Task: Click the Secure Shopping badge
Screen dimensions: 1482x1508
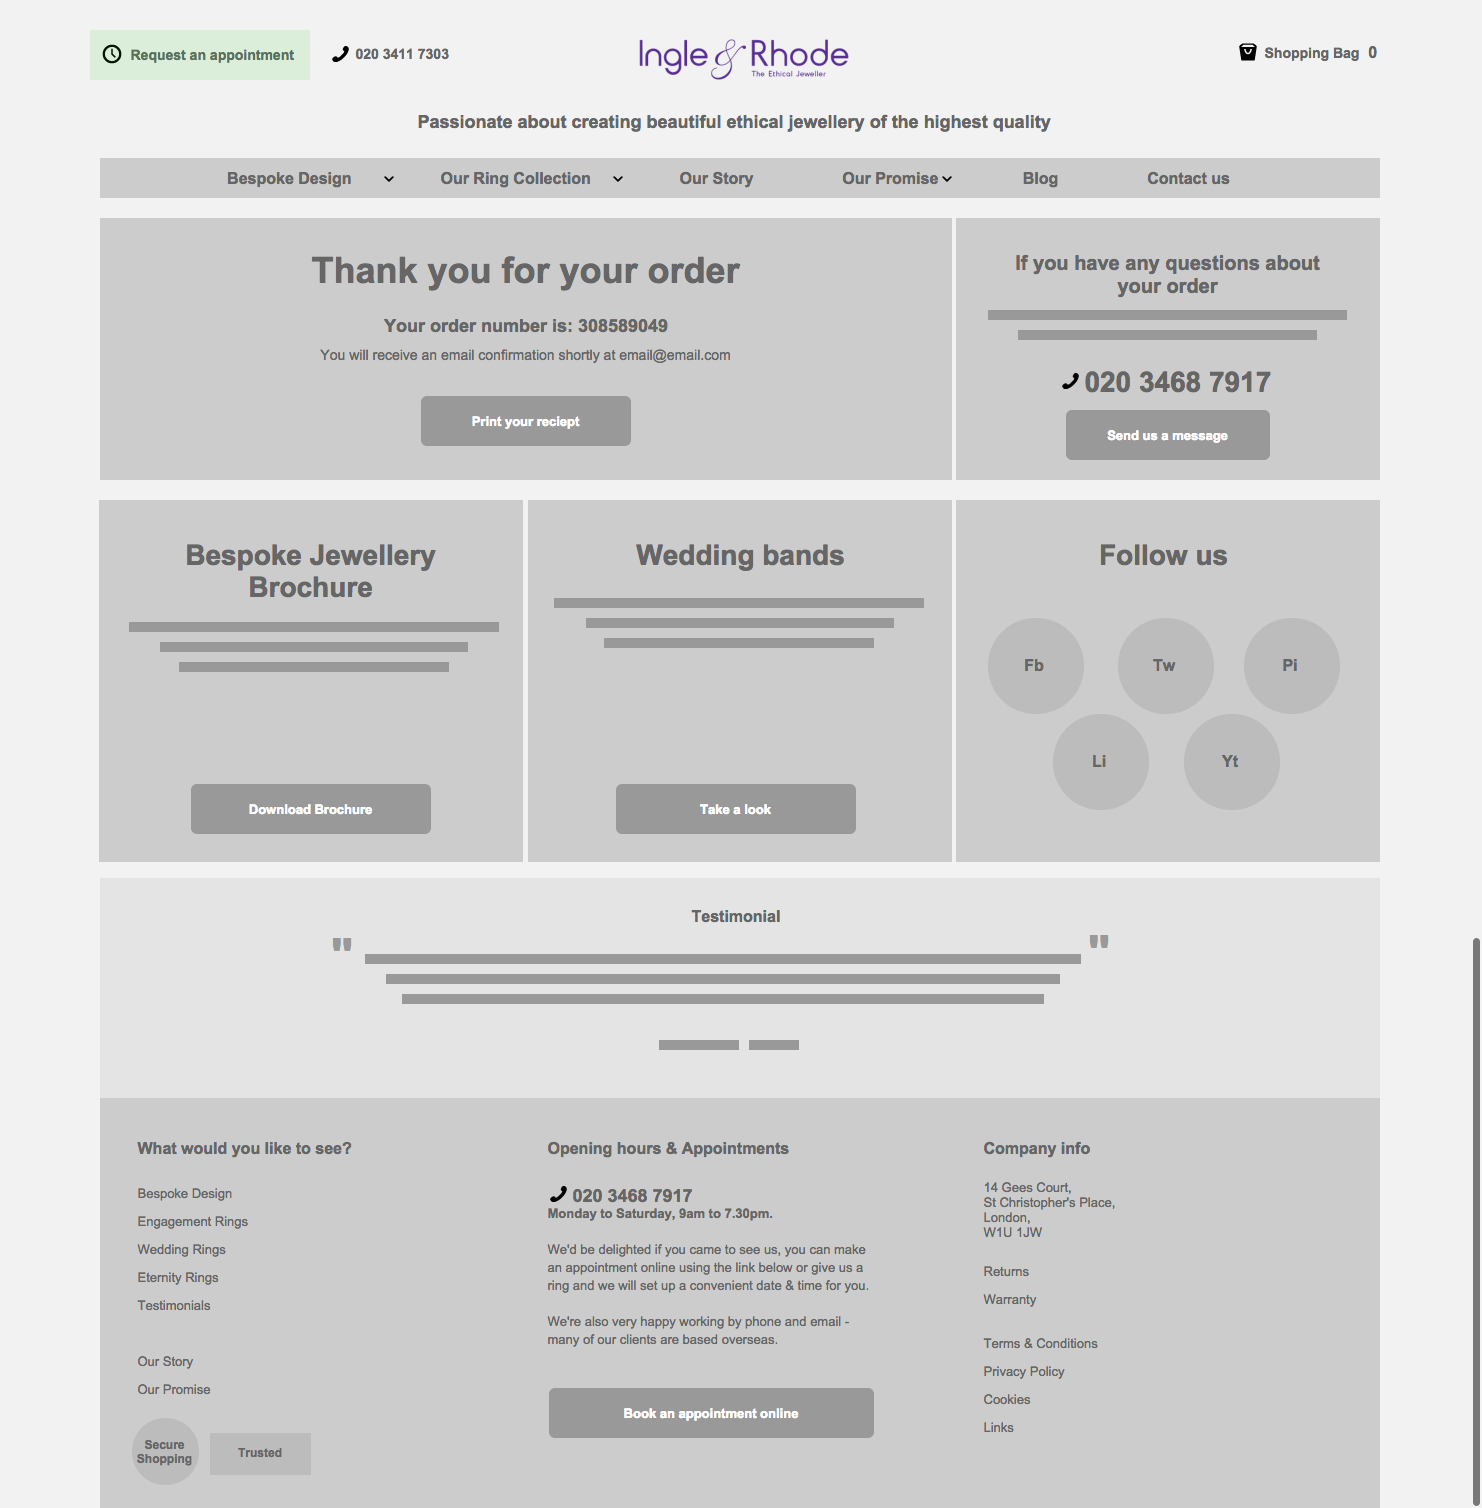Action: [x=165, y=1452]
